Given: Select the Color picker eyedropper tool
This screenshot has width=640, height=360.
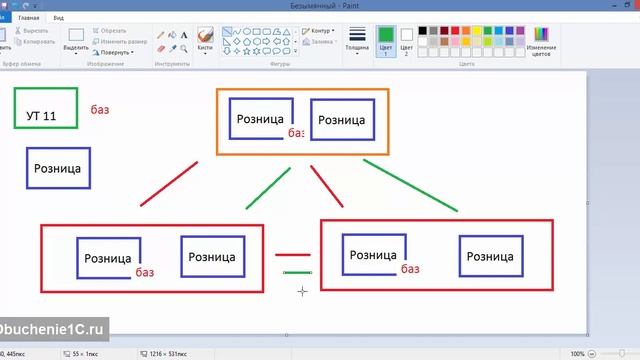Looking at the screenshot, I should 172,49.
